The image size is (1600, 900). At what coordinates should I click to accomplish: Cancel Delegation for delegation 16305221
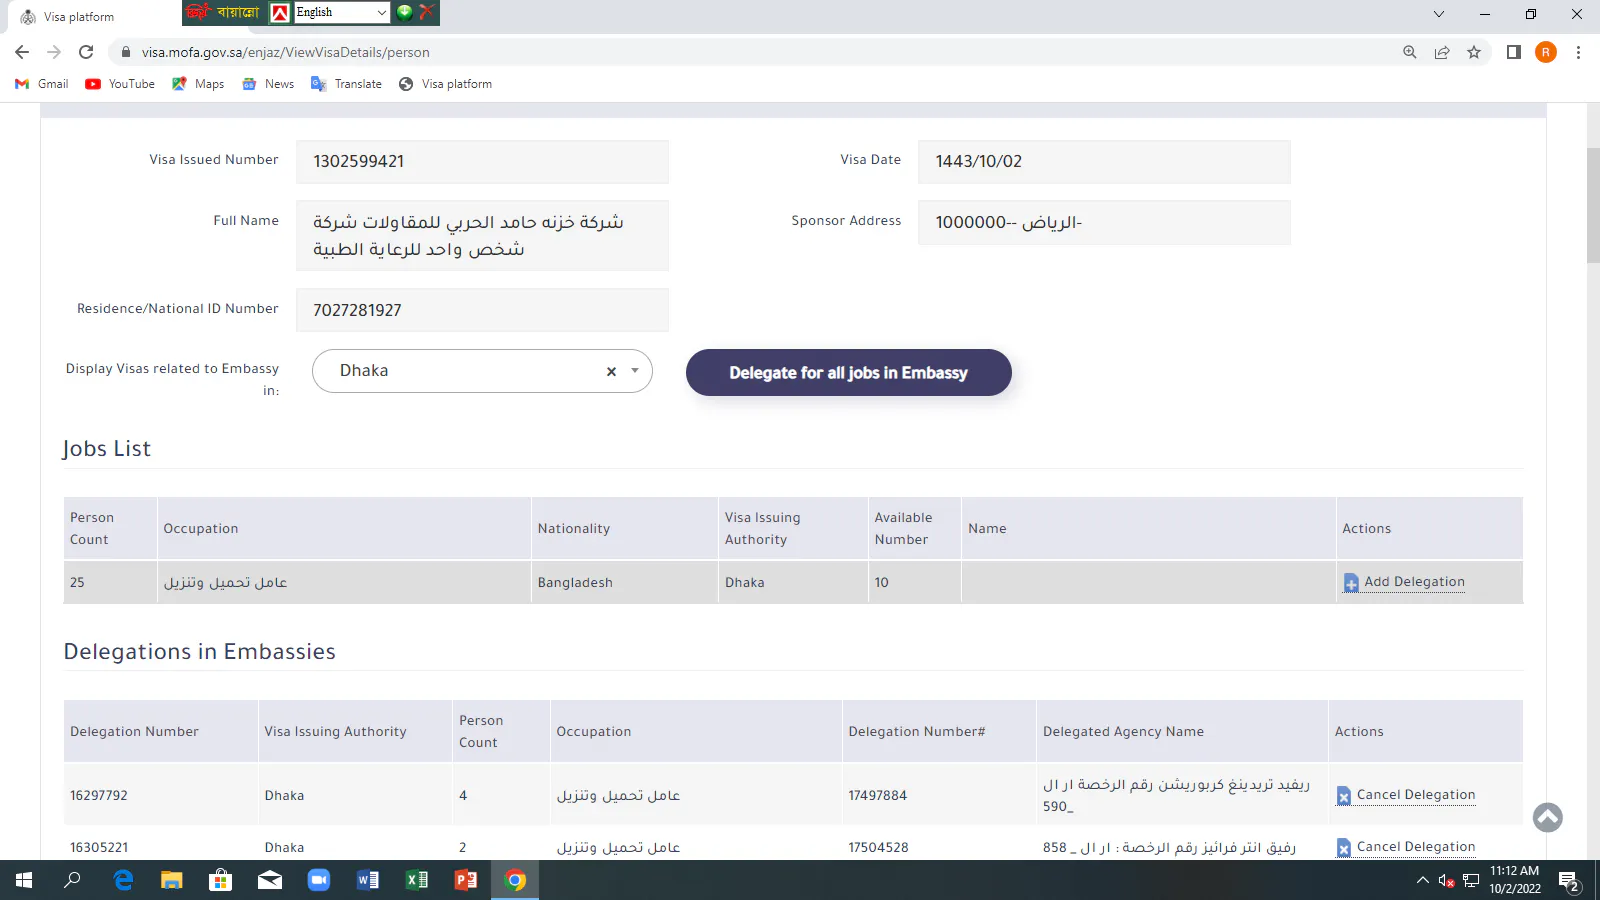pyautogui.click(x=1406, y=847)
